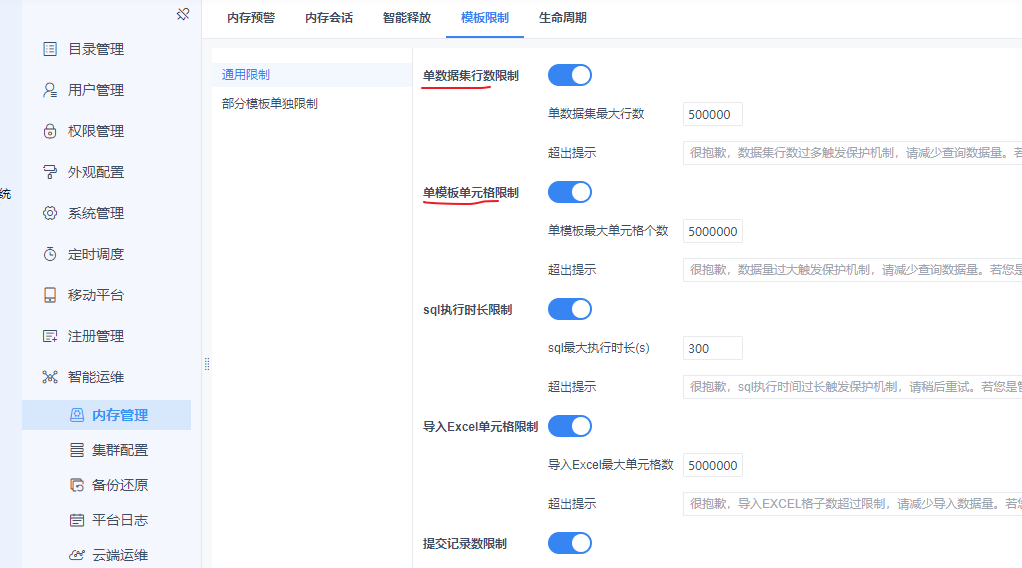Click 超出提示 field under 单模板最大单元格个数
Screen dimensions: 1022x568
(853, 270)
